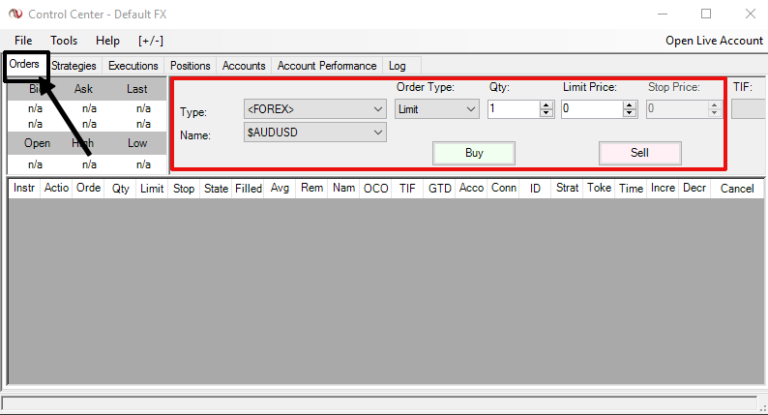Screen dimensions: 768x415
Task: Sort by Time column header
Action: pyautogui.click(x=631, y=188)
